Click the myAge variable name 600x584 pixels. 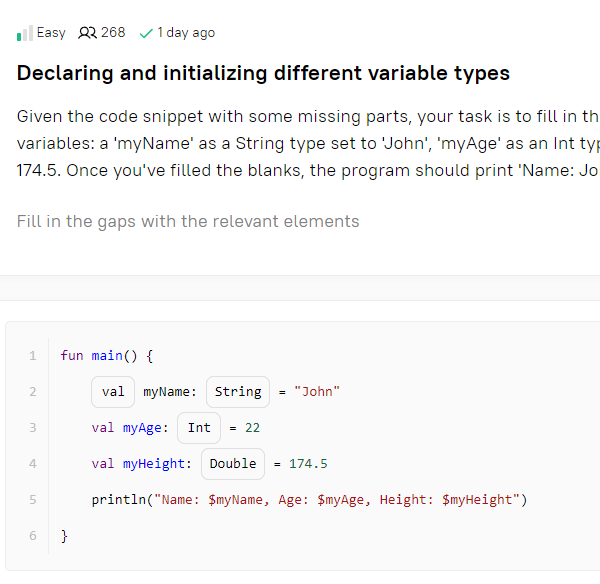[142, 428]
